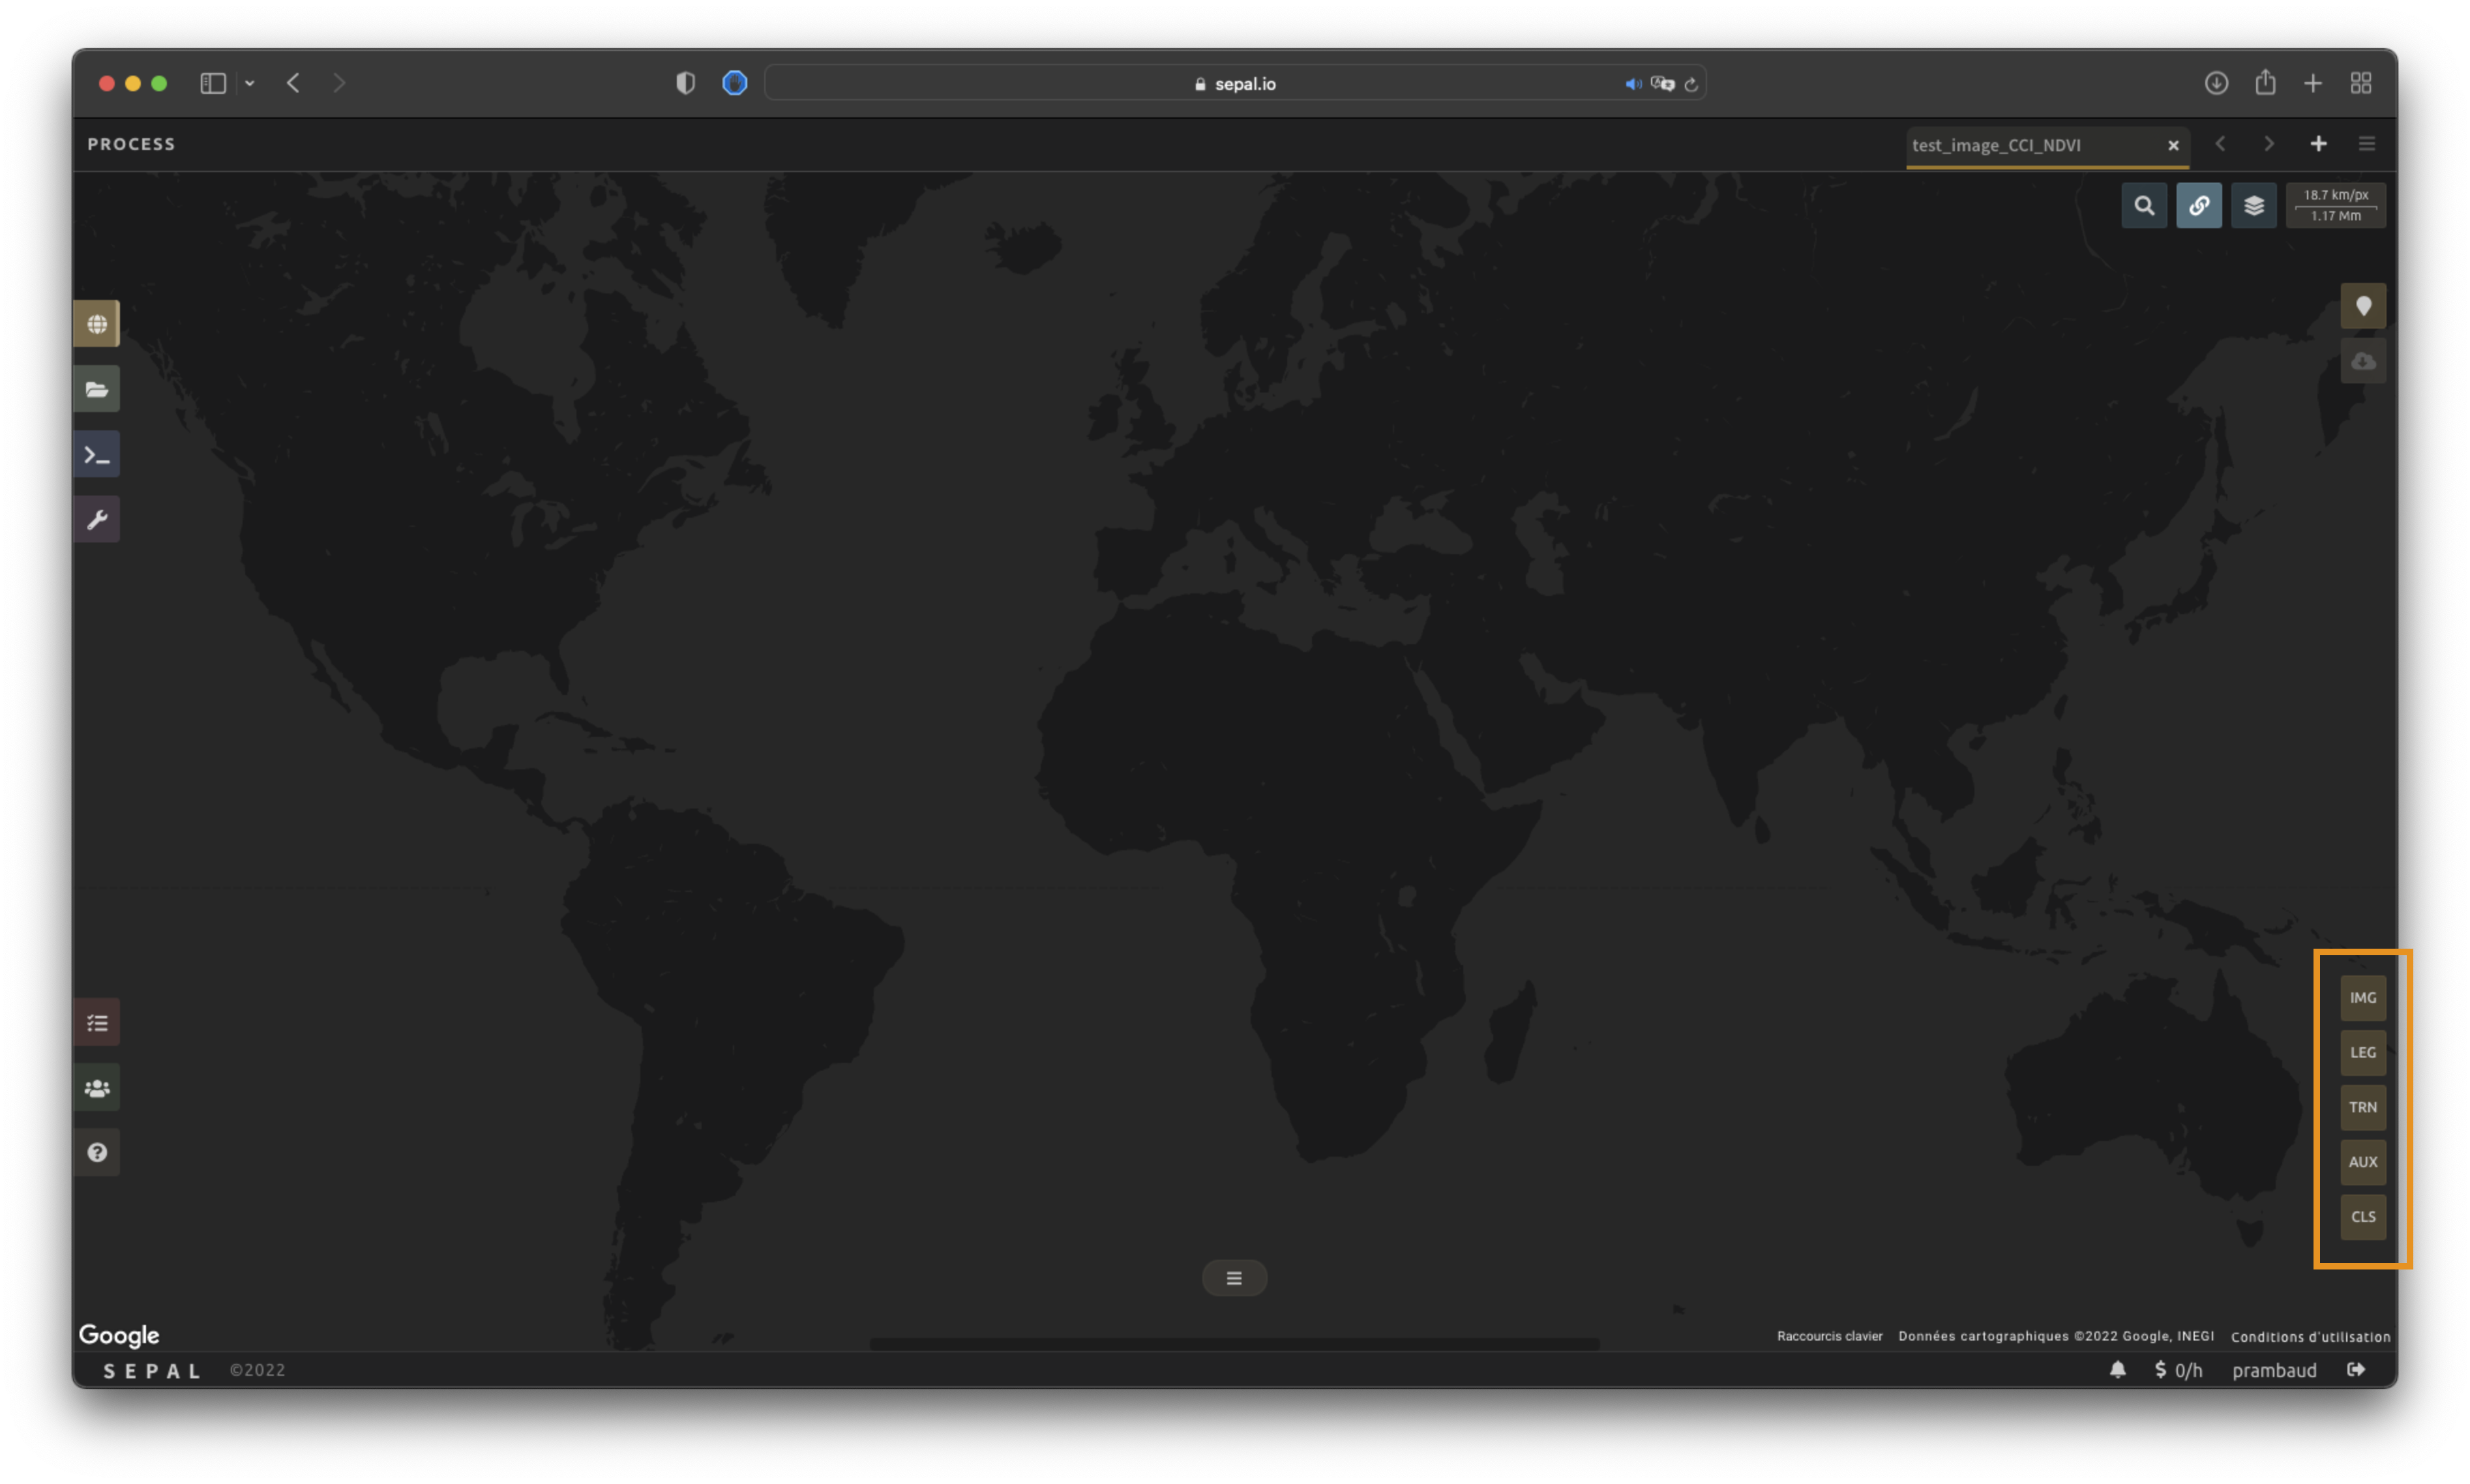Toggle the linked maps button
The height and width of the screenshot is (1484, 2470).
pos(2199,206)
